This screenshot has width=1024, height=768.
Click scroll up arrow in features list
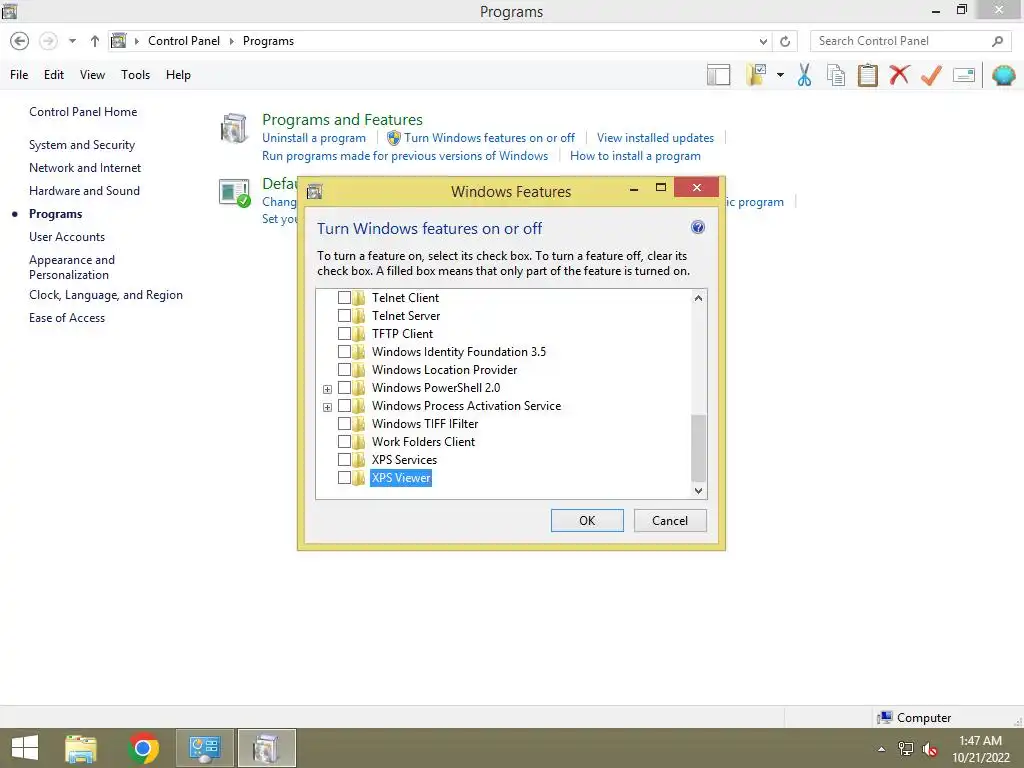tap(698, 298)
